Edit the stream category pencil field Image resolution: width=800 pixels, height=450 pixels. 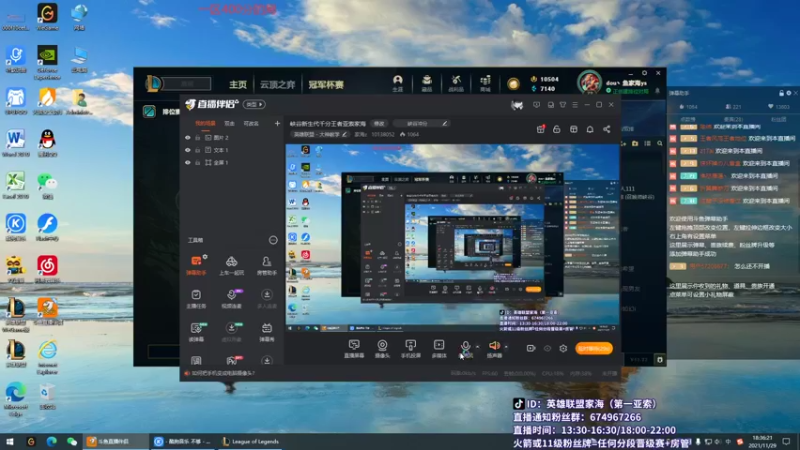(x=423, y=123)
